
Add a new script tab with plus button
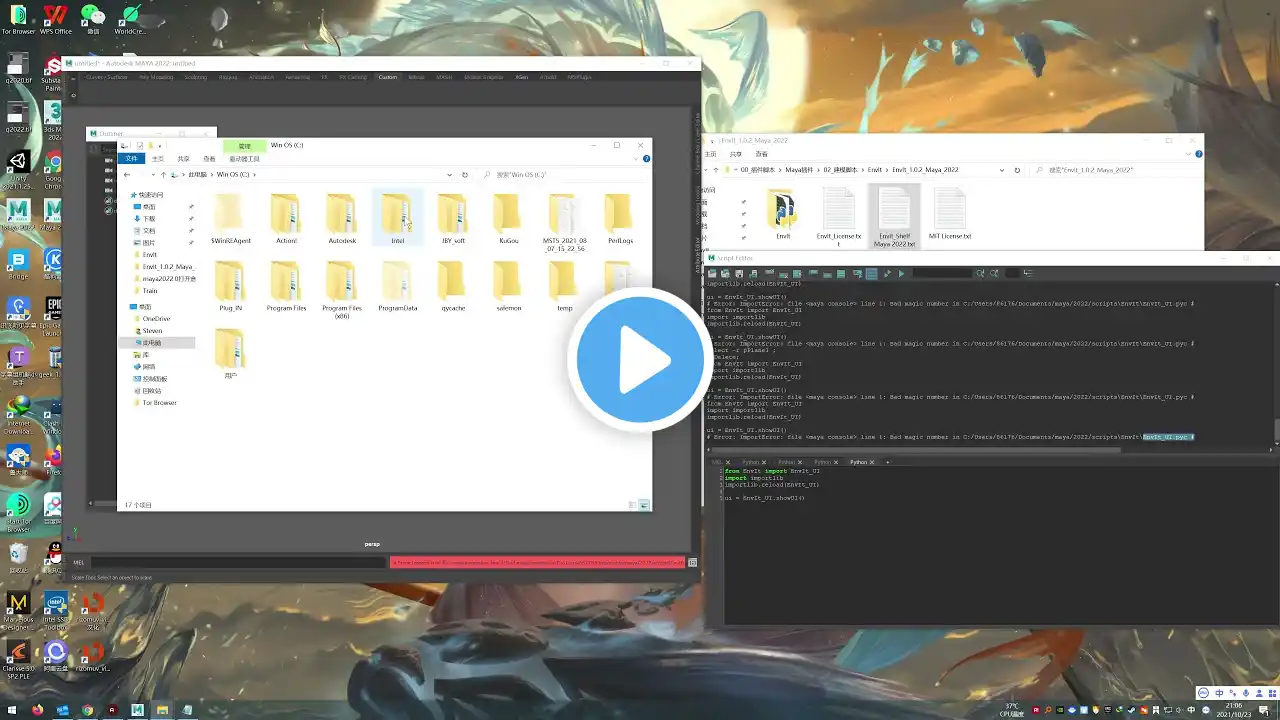coord(887,462)
